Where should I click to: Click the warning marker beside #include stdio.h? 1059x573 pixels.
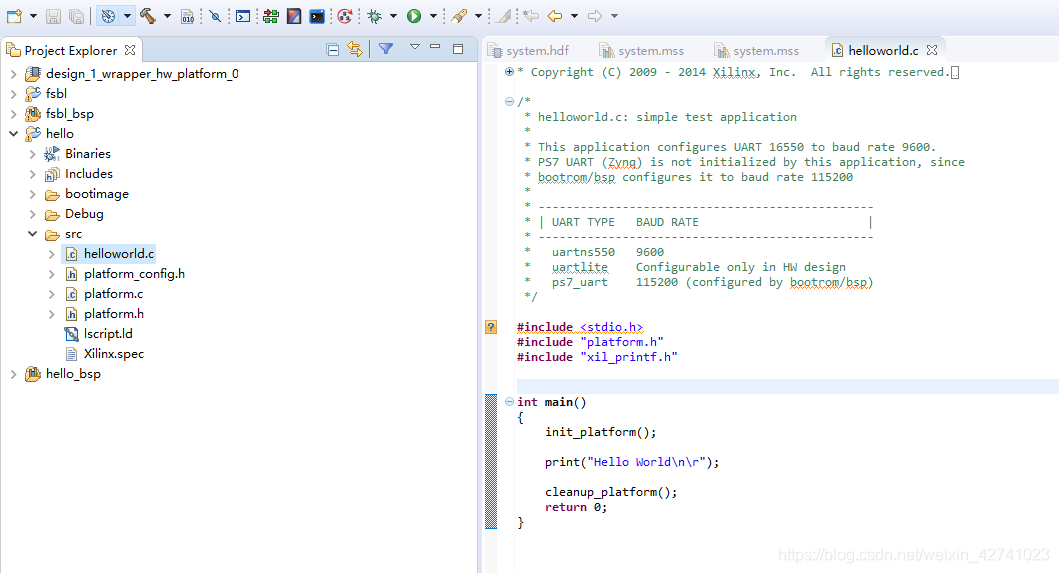491,327
